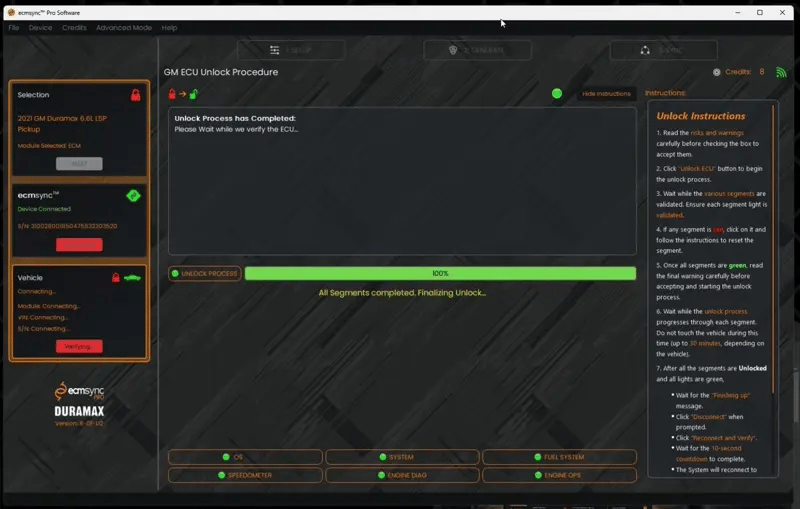Select the Speedometer segment button

click(245, 475)
